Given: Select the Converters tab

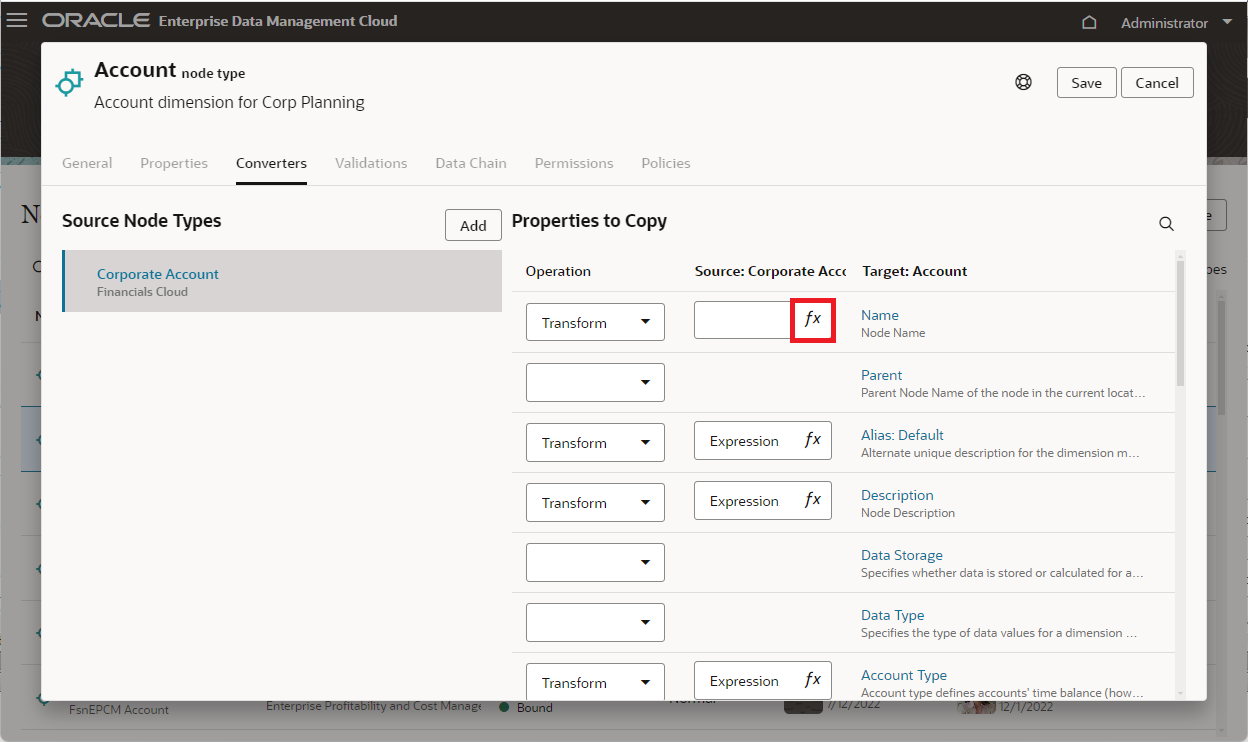Looking at the screenshot, I should pyautogui.click(x=271, y=163).
